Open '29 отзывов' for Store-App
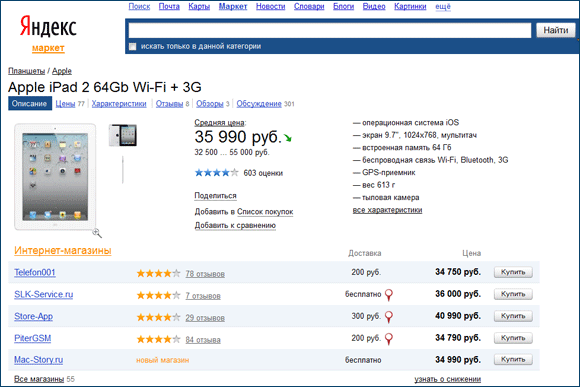 (205, 318)
